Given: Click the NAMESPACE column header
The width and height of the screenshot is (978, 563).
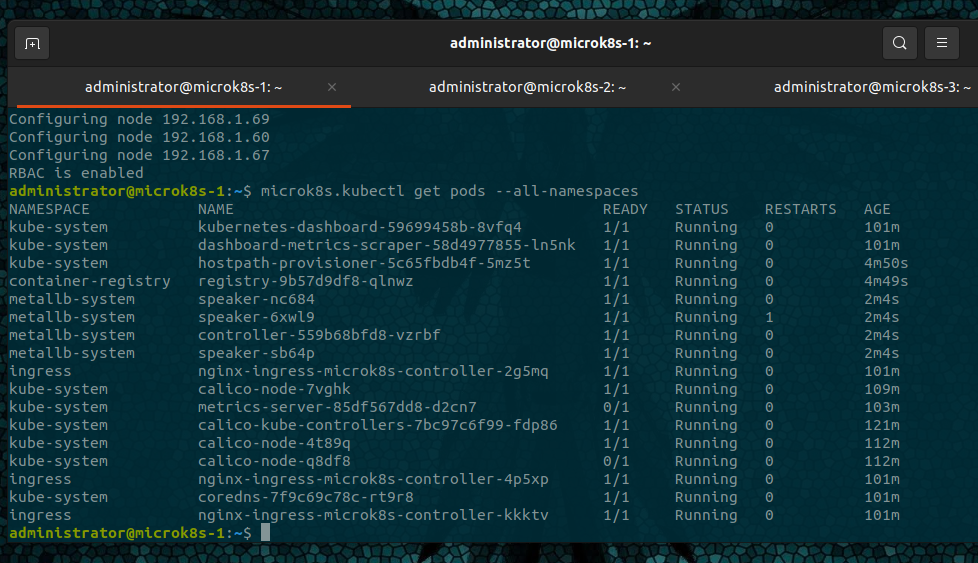Looking at the screenshot, I should click(x=49, y=209).
